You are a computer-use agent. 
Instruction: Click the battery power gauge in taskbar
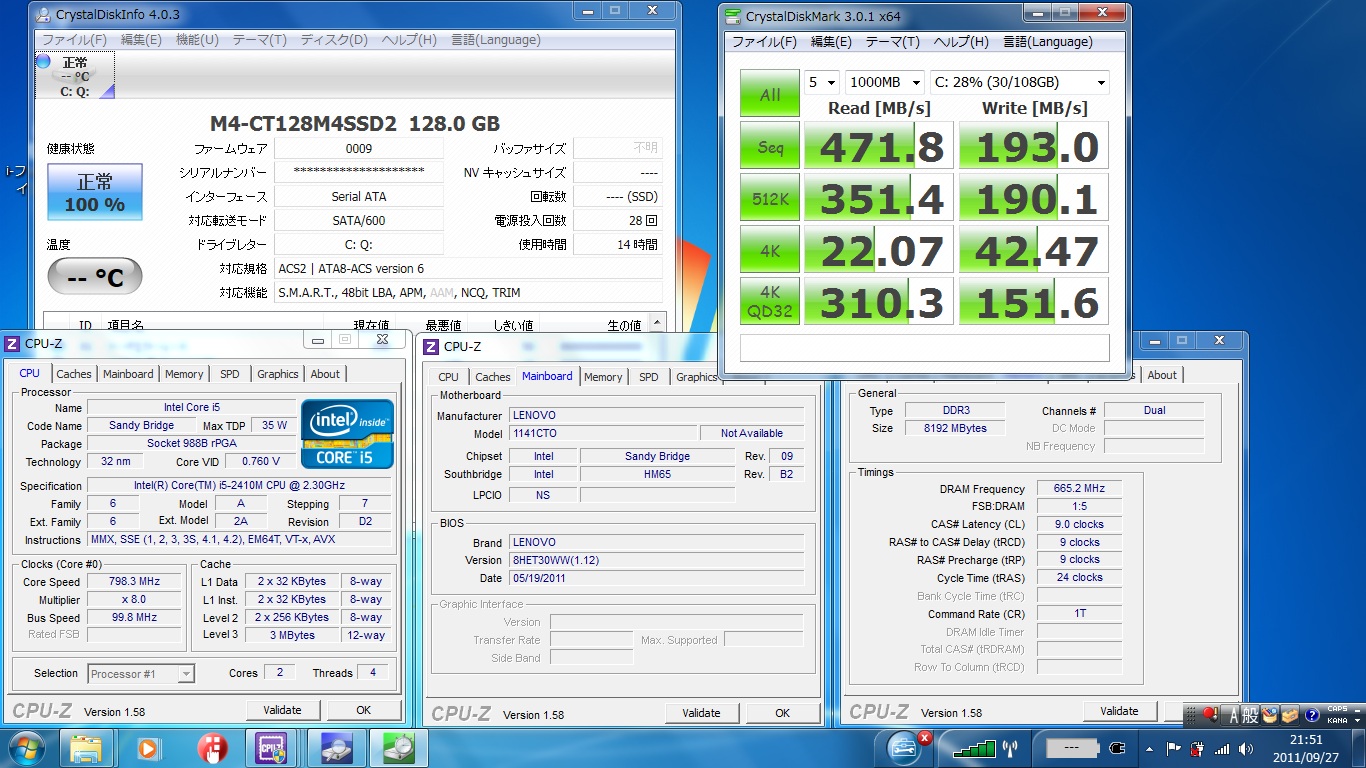pos(1072,748)
